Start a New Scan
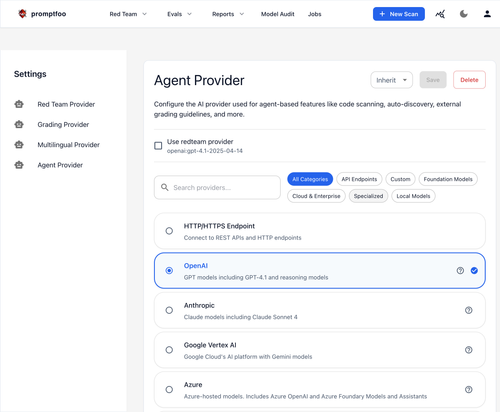This screenshot has width=500, height=412. pos(399,14)
